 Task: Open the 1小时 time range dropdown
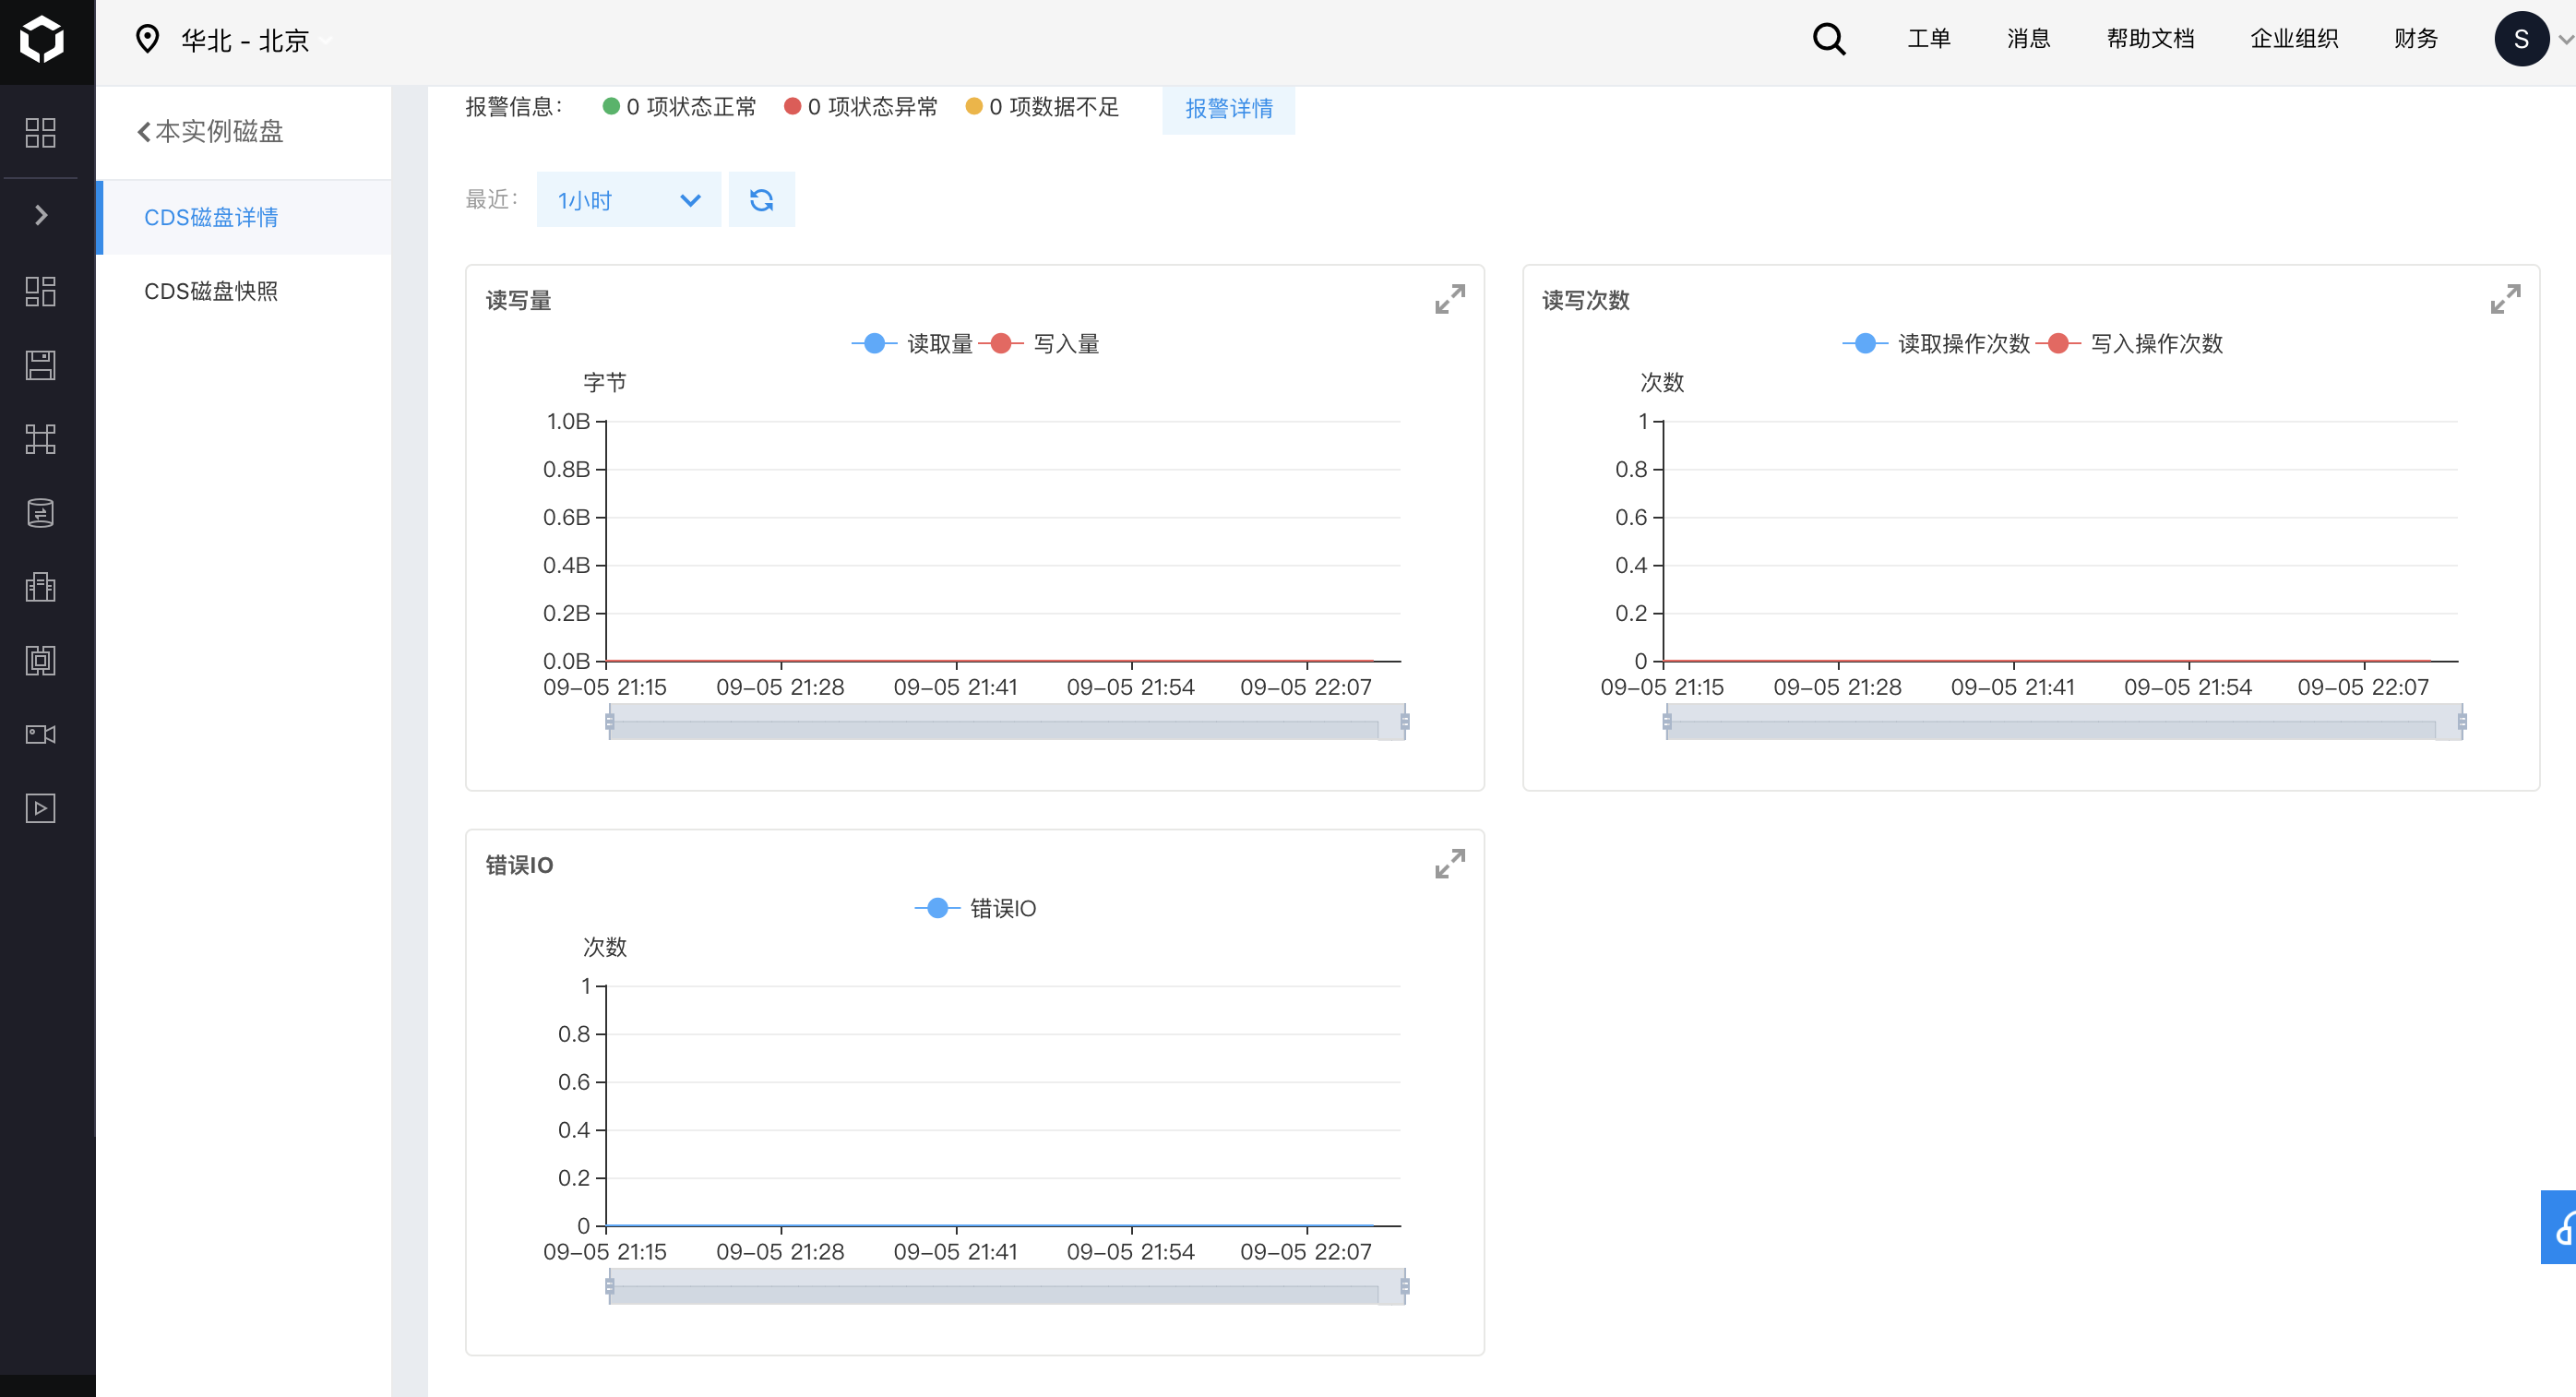tap(628, 200)
